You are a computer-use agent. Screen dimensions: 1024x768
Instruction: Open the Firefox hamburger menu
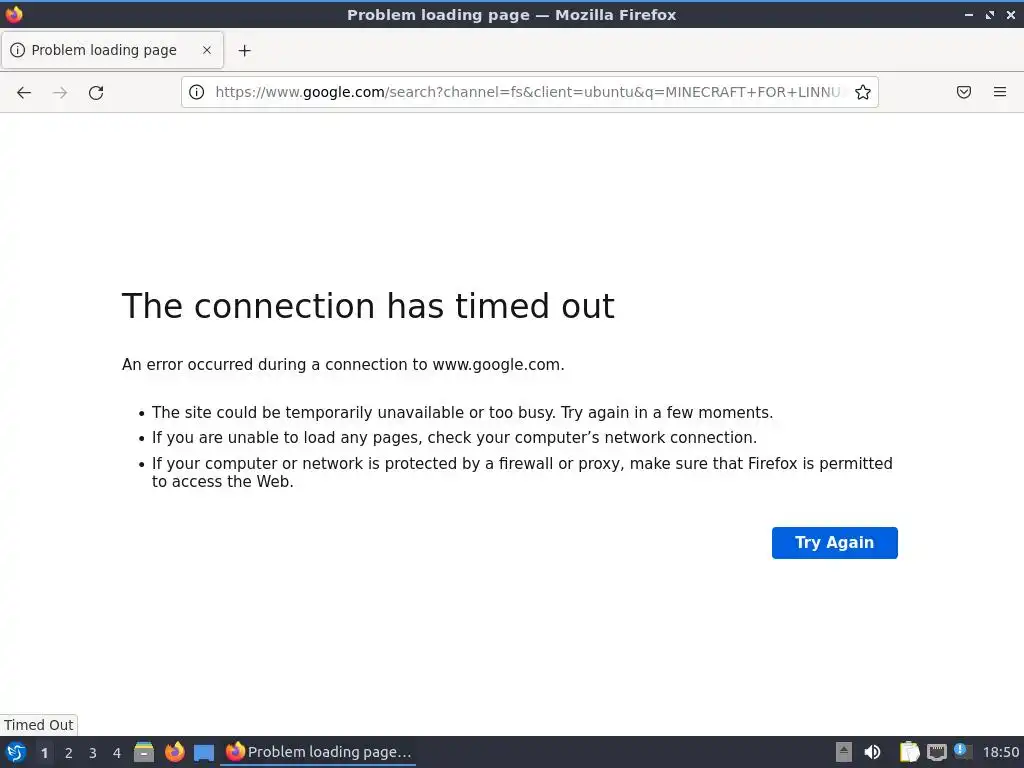1000,92
